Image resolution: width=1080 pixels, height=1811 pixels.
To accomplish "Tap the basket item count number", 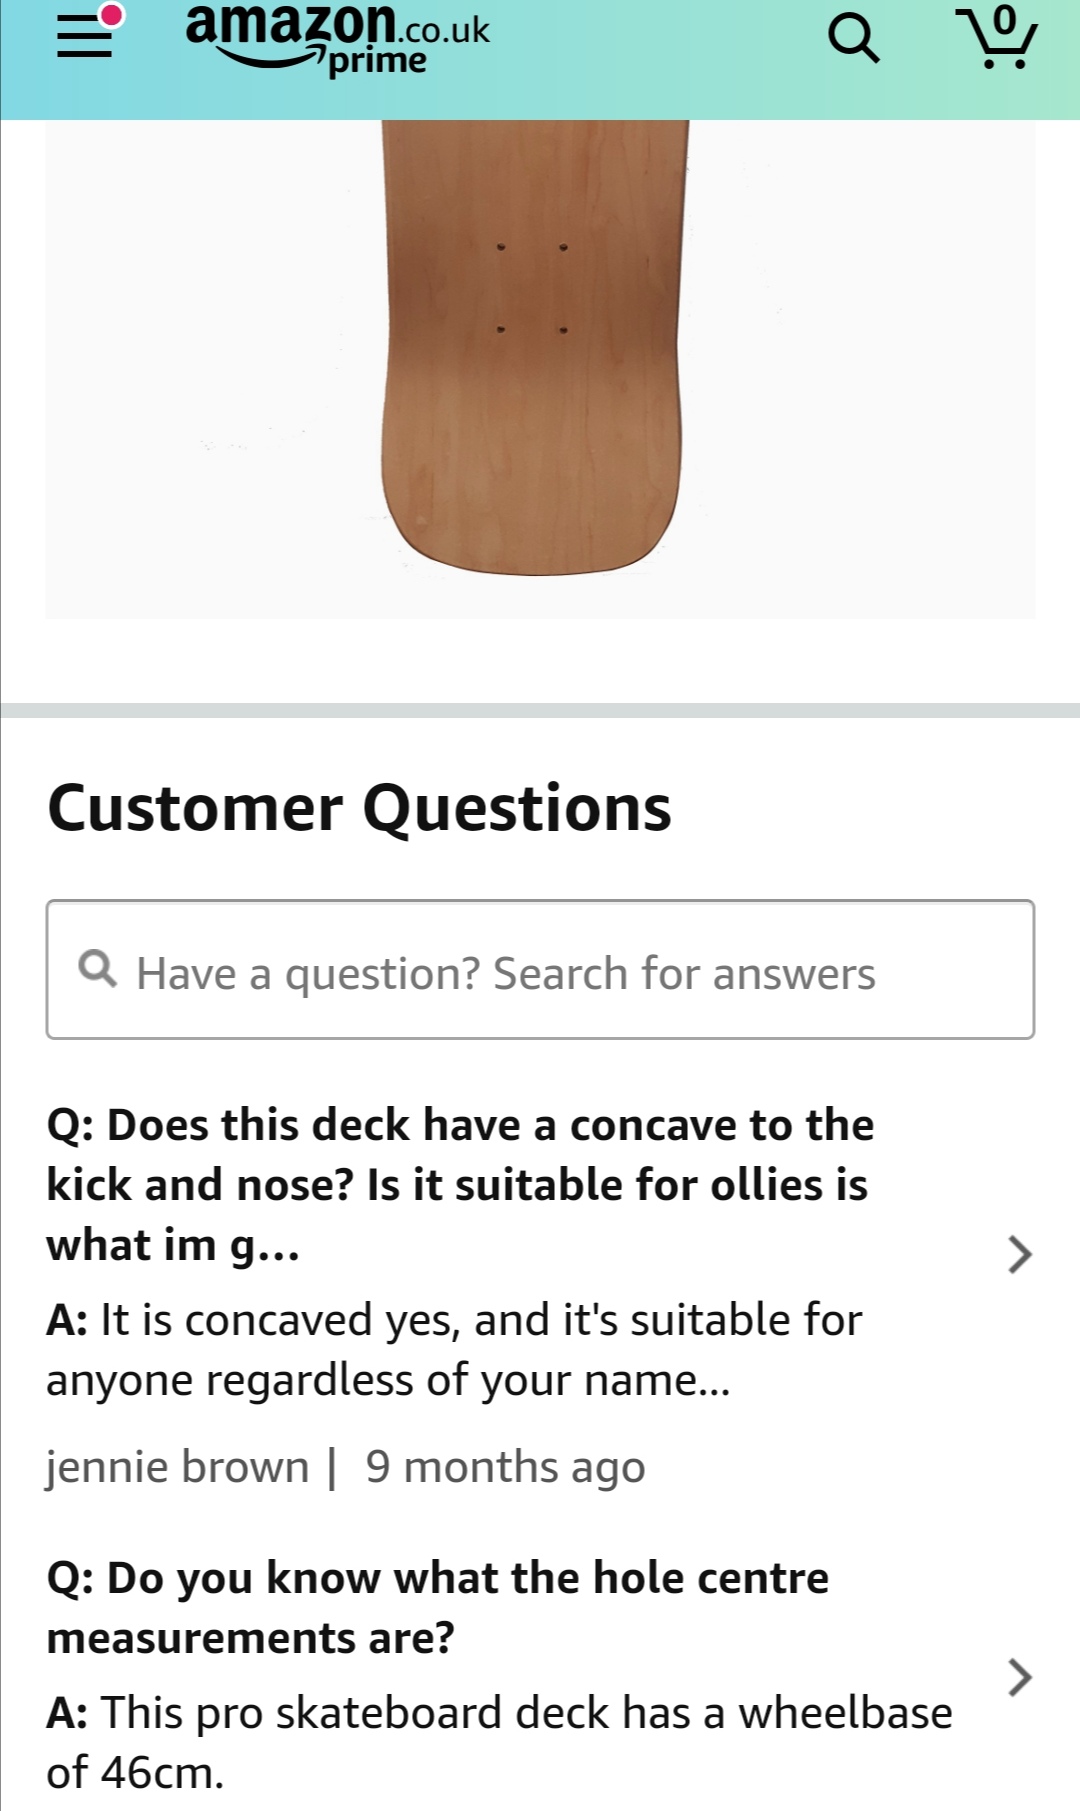I will (1004, 19).
